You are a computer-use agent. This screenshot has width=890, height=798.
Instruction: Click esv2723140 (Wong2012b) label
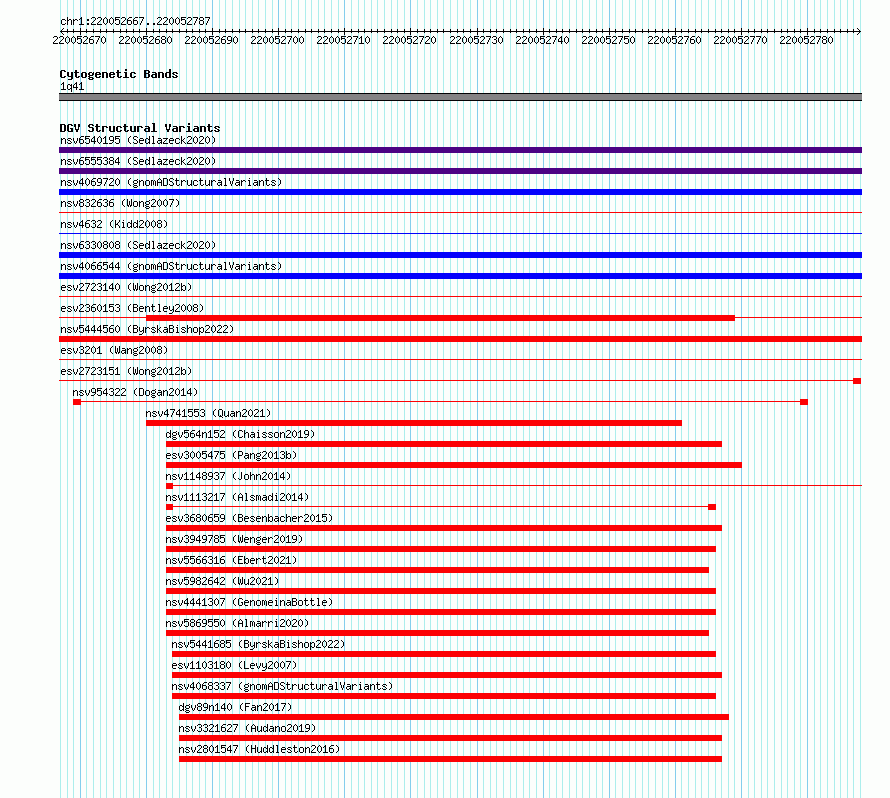(x=126, y=287)
